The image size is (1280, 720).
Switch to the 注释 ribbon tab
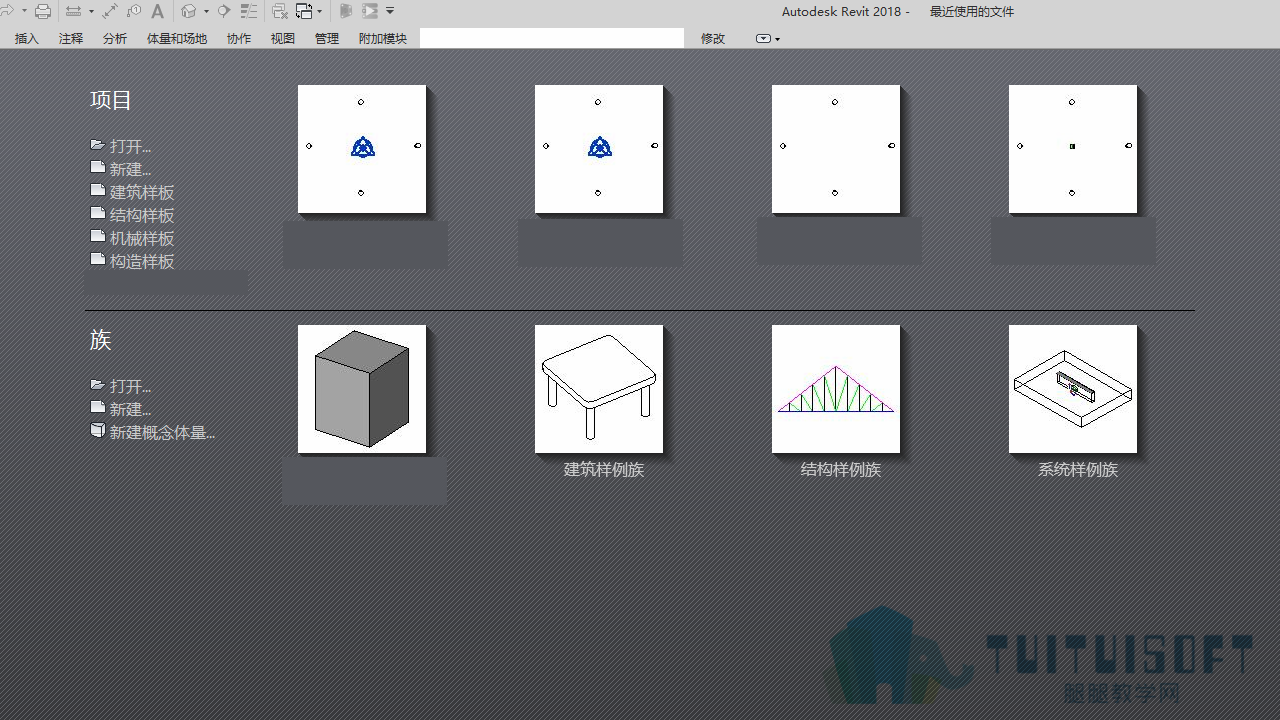coord(71,38)
